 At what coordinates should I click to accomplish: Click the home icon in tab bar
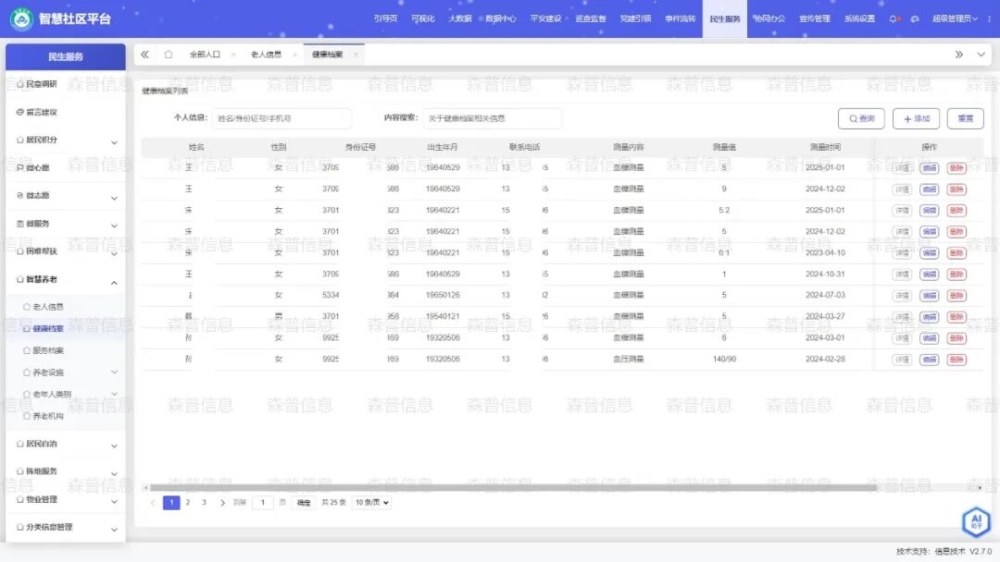pos(168,55)
